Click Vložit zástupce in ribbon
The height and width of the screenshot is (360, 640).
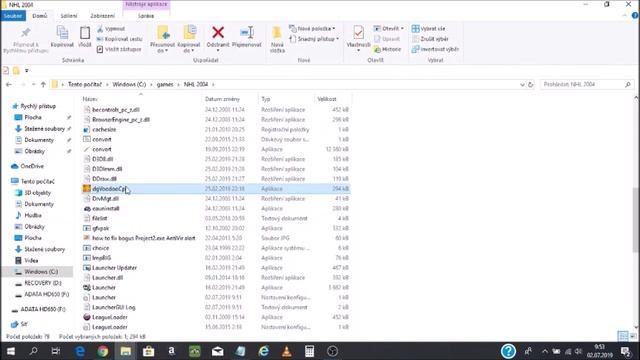tap(119, 49)
